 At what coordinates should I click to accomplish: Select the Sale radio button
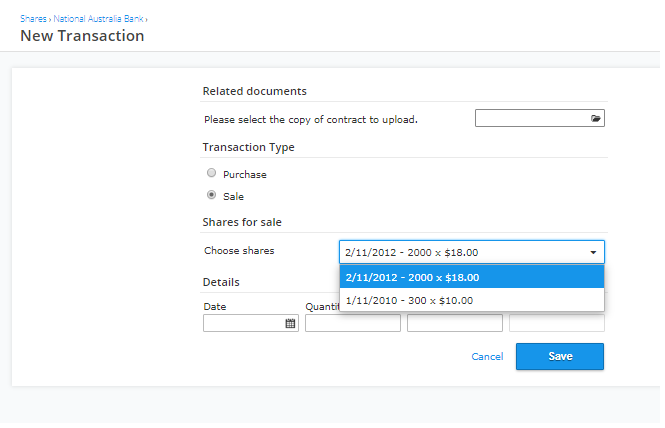click(211, 195)
